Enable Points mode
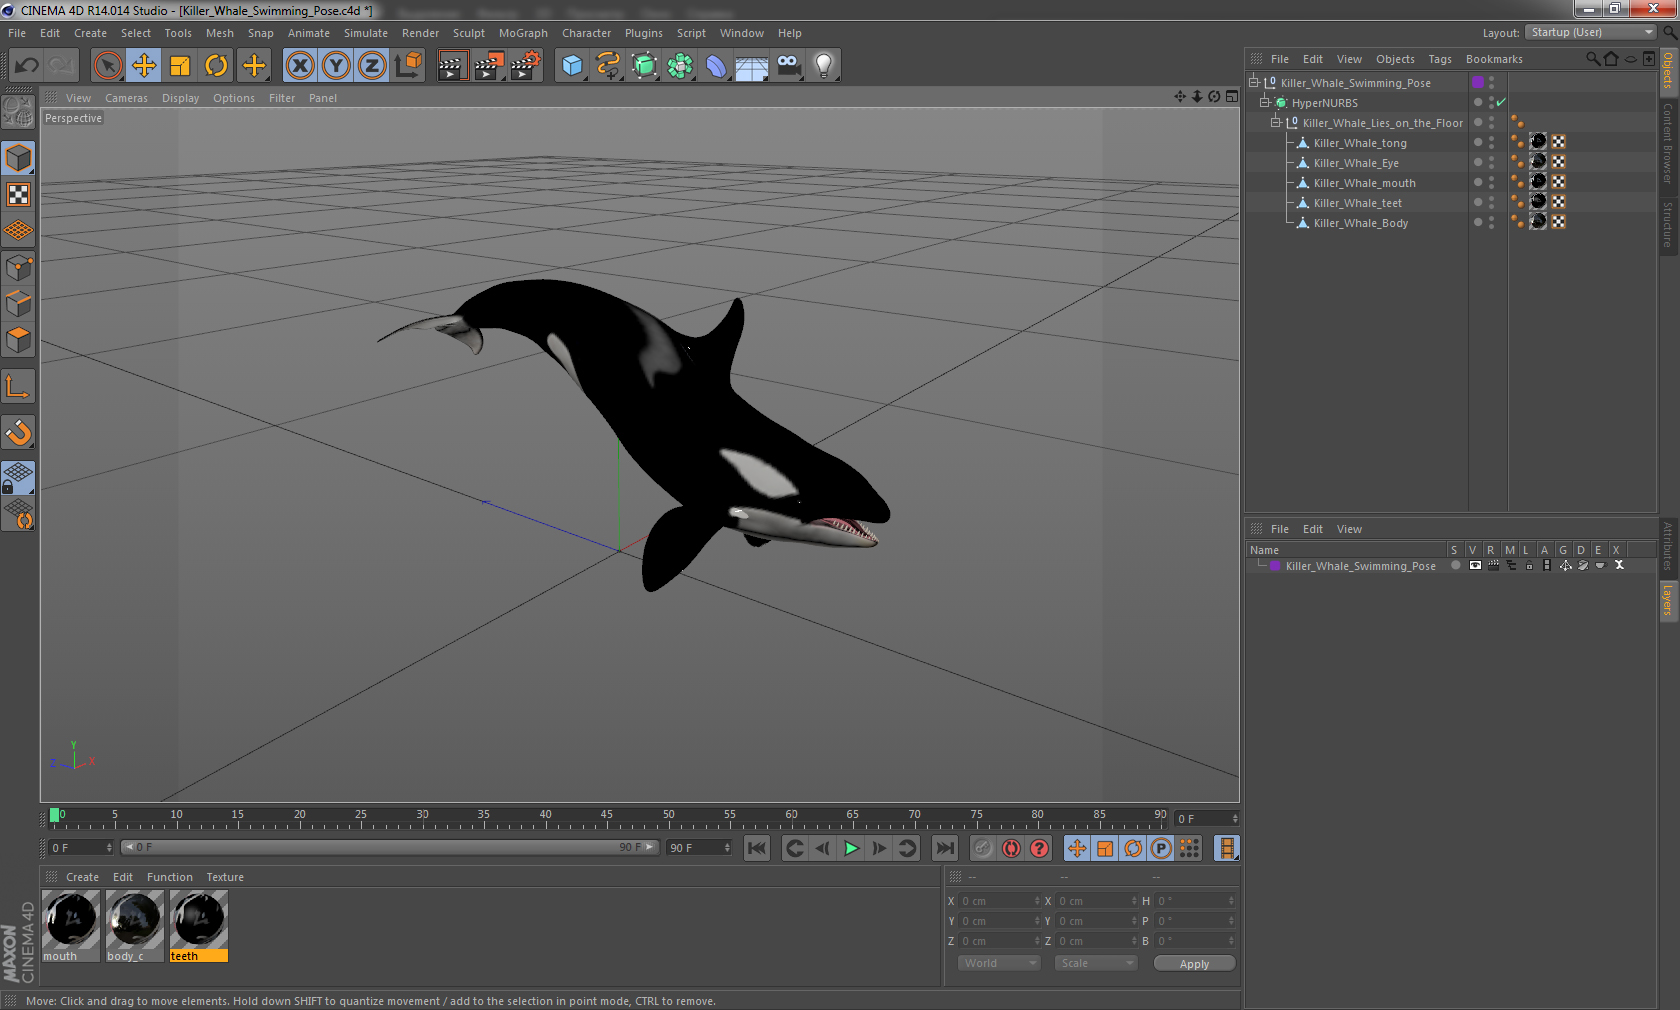The image size is (1680, 1010). (x=18, y=267)
